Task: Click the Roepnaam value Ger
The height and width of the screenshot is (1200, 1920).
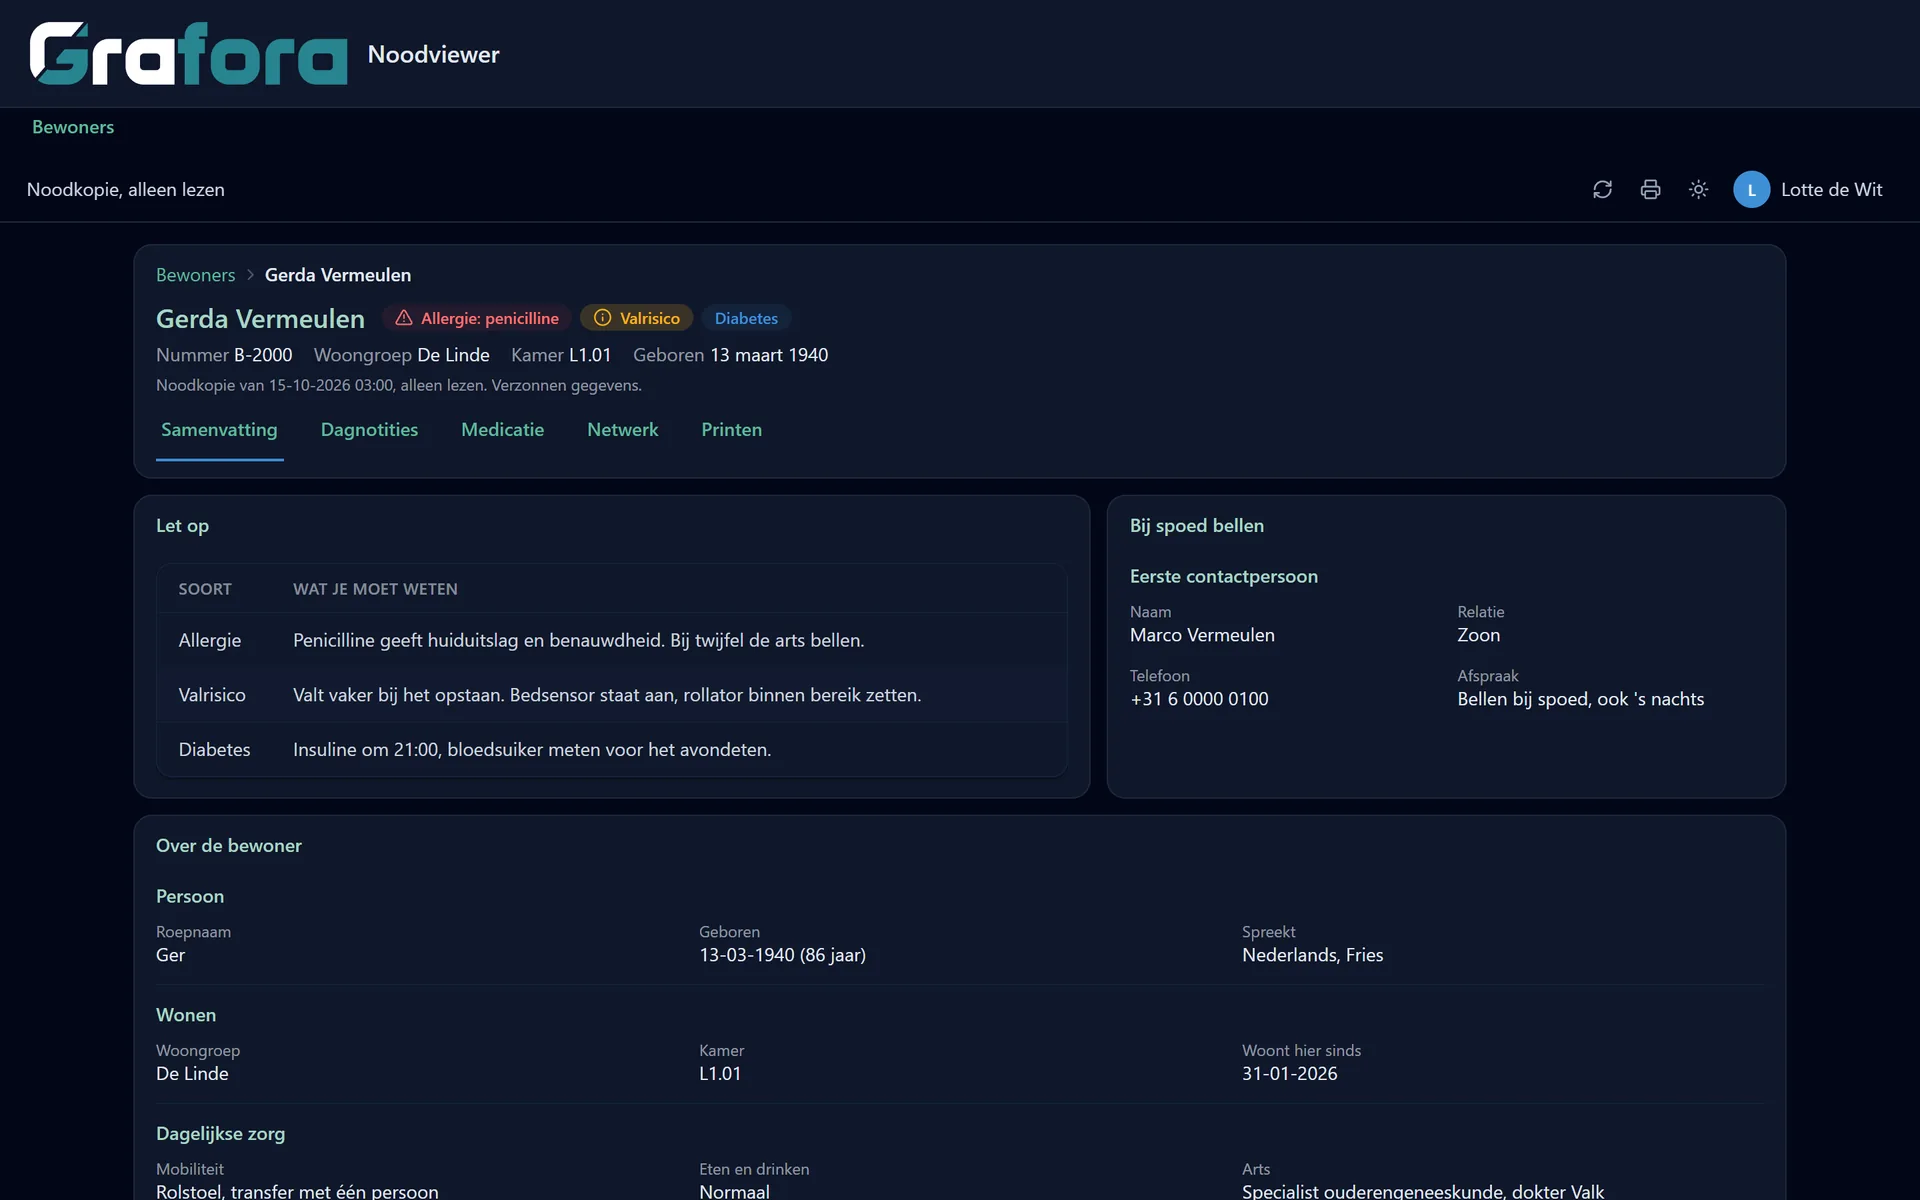Action: [x=170, y=955]
